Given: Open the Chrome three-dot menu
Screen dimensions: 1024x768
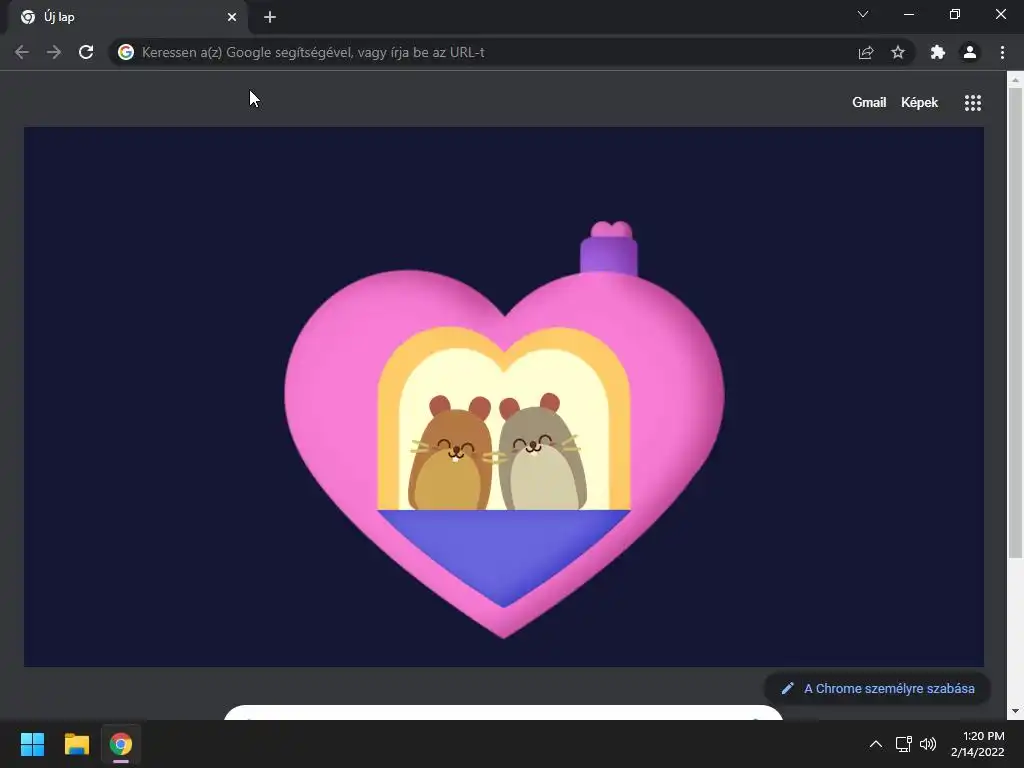Looking at the screenshot, I should tap(1002, 52).
